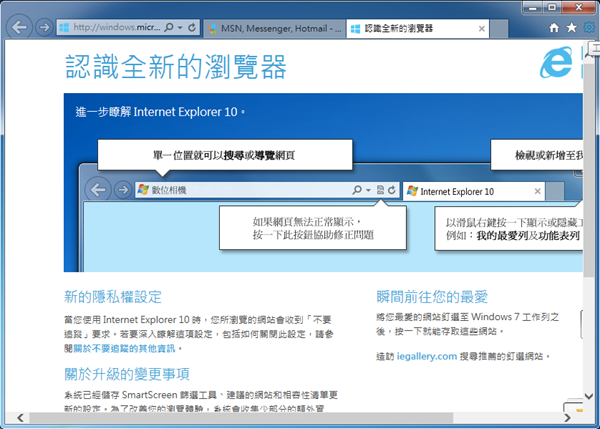Open the 關於不要追蹤的其他資訊 link
The image size is (600, 429).
click(130, 348)
